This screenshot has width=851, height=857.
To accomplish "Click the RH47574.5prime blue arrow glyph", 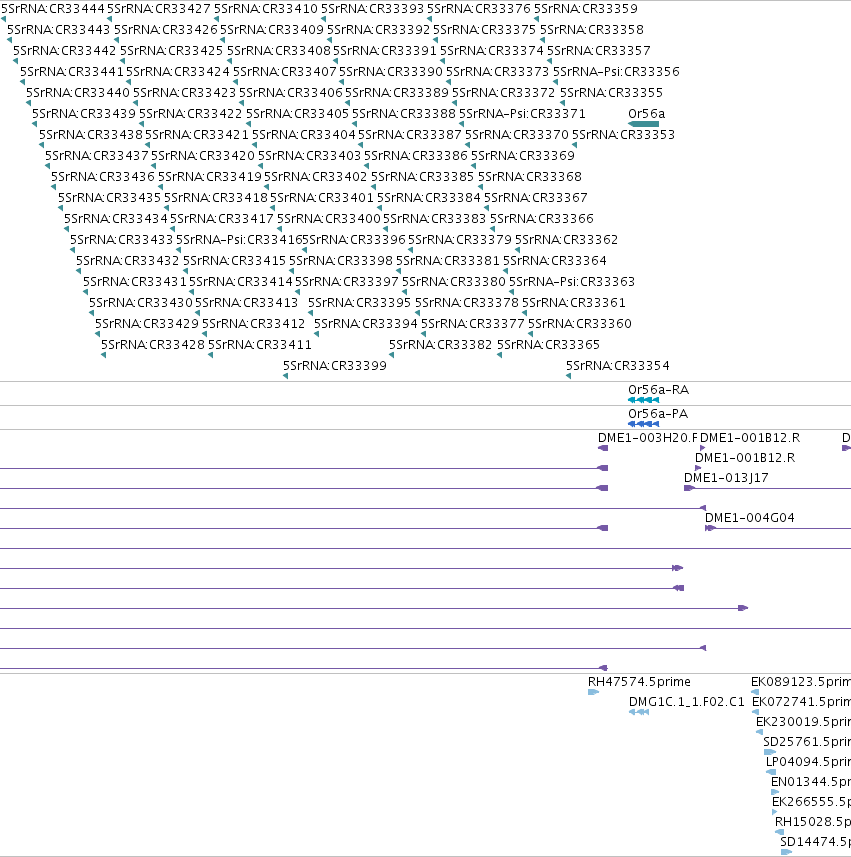I will (x=594, y=692).
